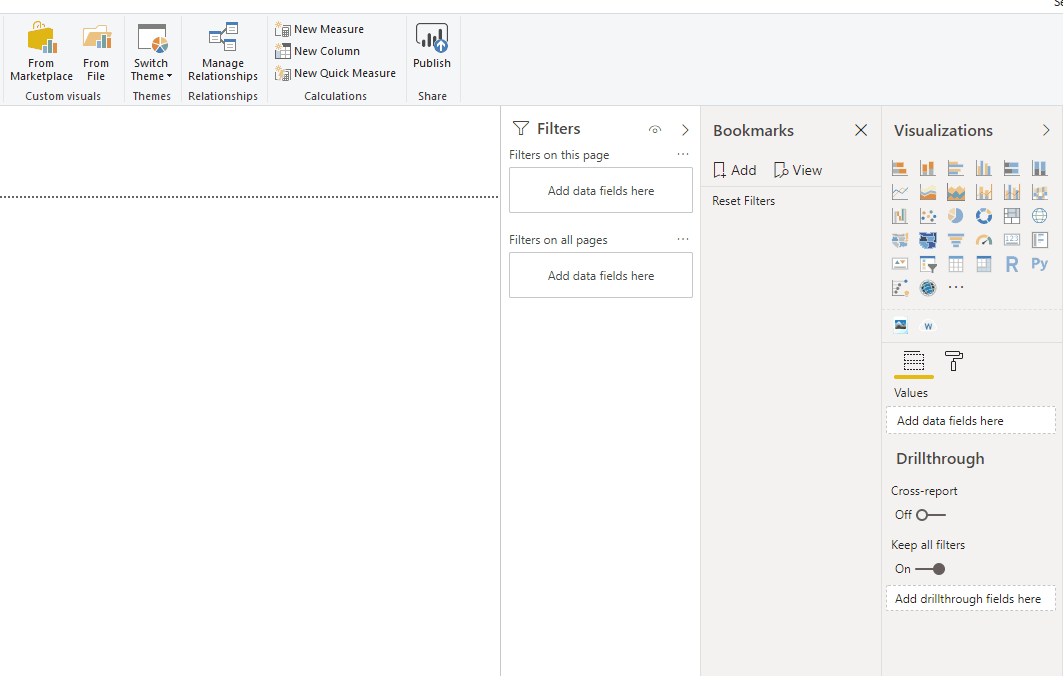Viewport: 1063px width, 676px height.
Task: Click Reset Filters in Bookmarks pane
Action: coord(743,200)
